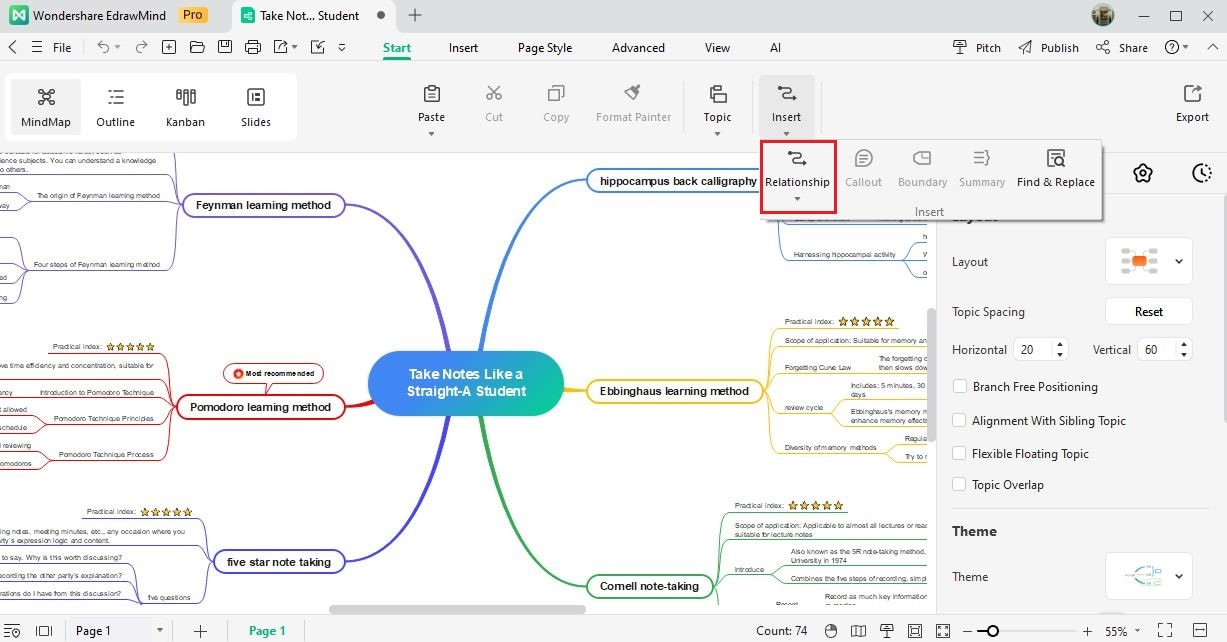Open the Slides view
Image resolution: width=1227 pixels, height=642 pixels.
(256, 108)
